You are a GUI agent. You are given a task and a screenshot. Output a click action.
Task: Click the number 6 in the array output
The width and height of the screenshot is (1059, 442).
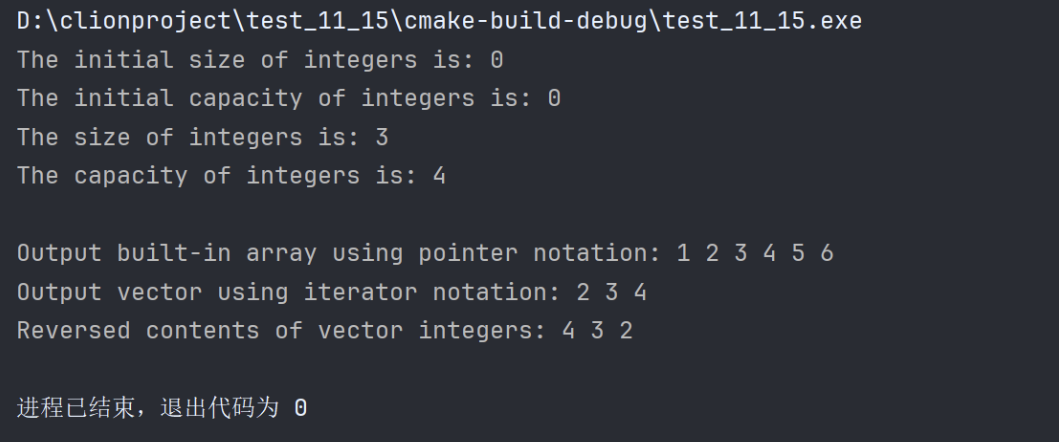826,253
